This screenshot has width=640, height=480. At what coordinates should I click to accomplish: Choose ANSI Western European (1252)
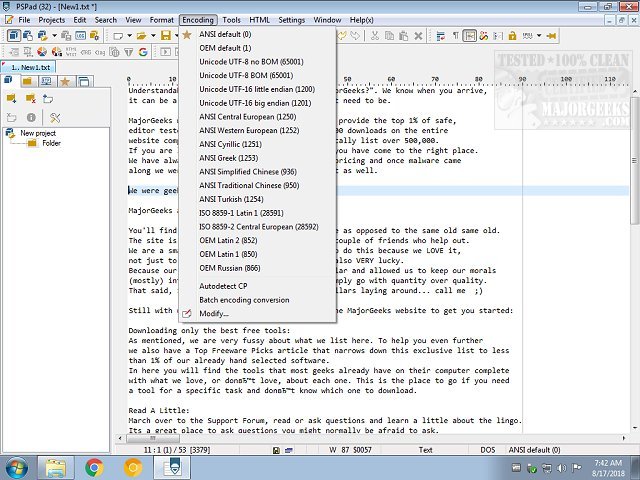258,131
